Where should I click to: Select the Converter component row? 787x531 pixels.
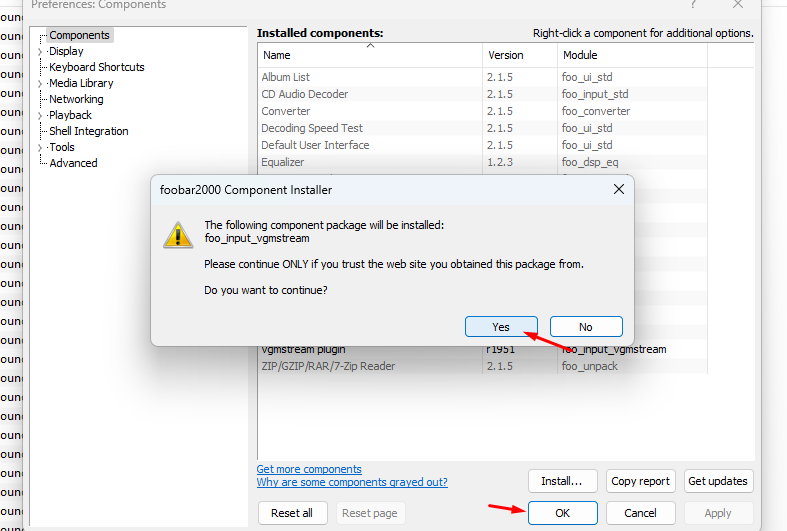tap(482, 111)
